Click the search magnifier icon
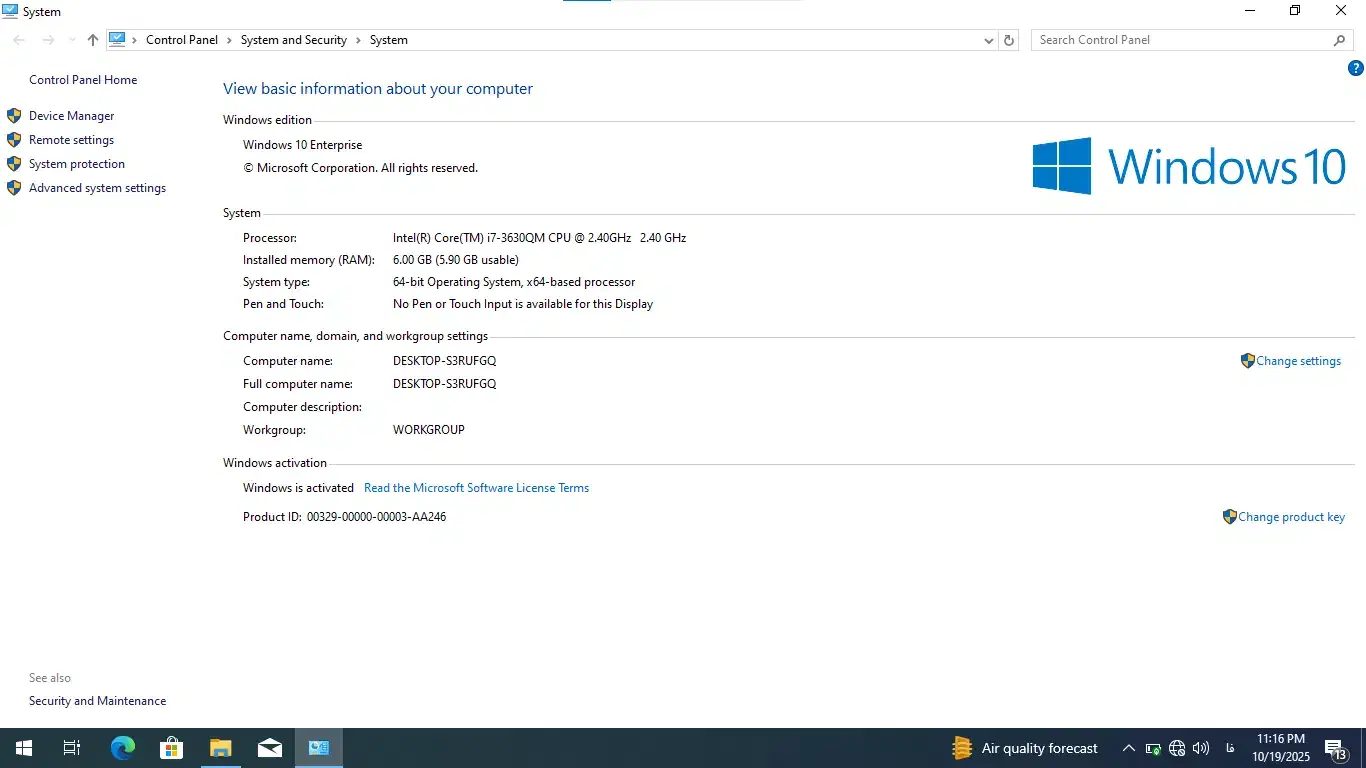 [x=1340, y=40]
